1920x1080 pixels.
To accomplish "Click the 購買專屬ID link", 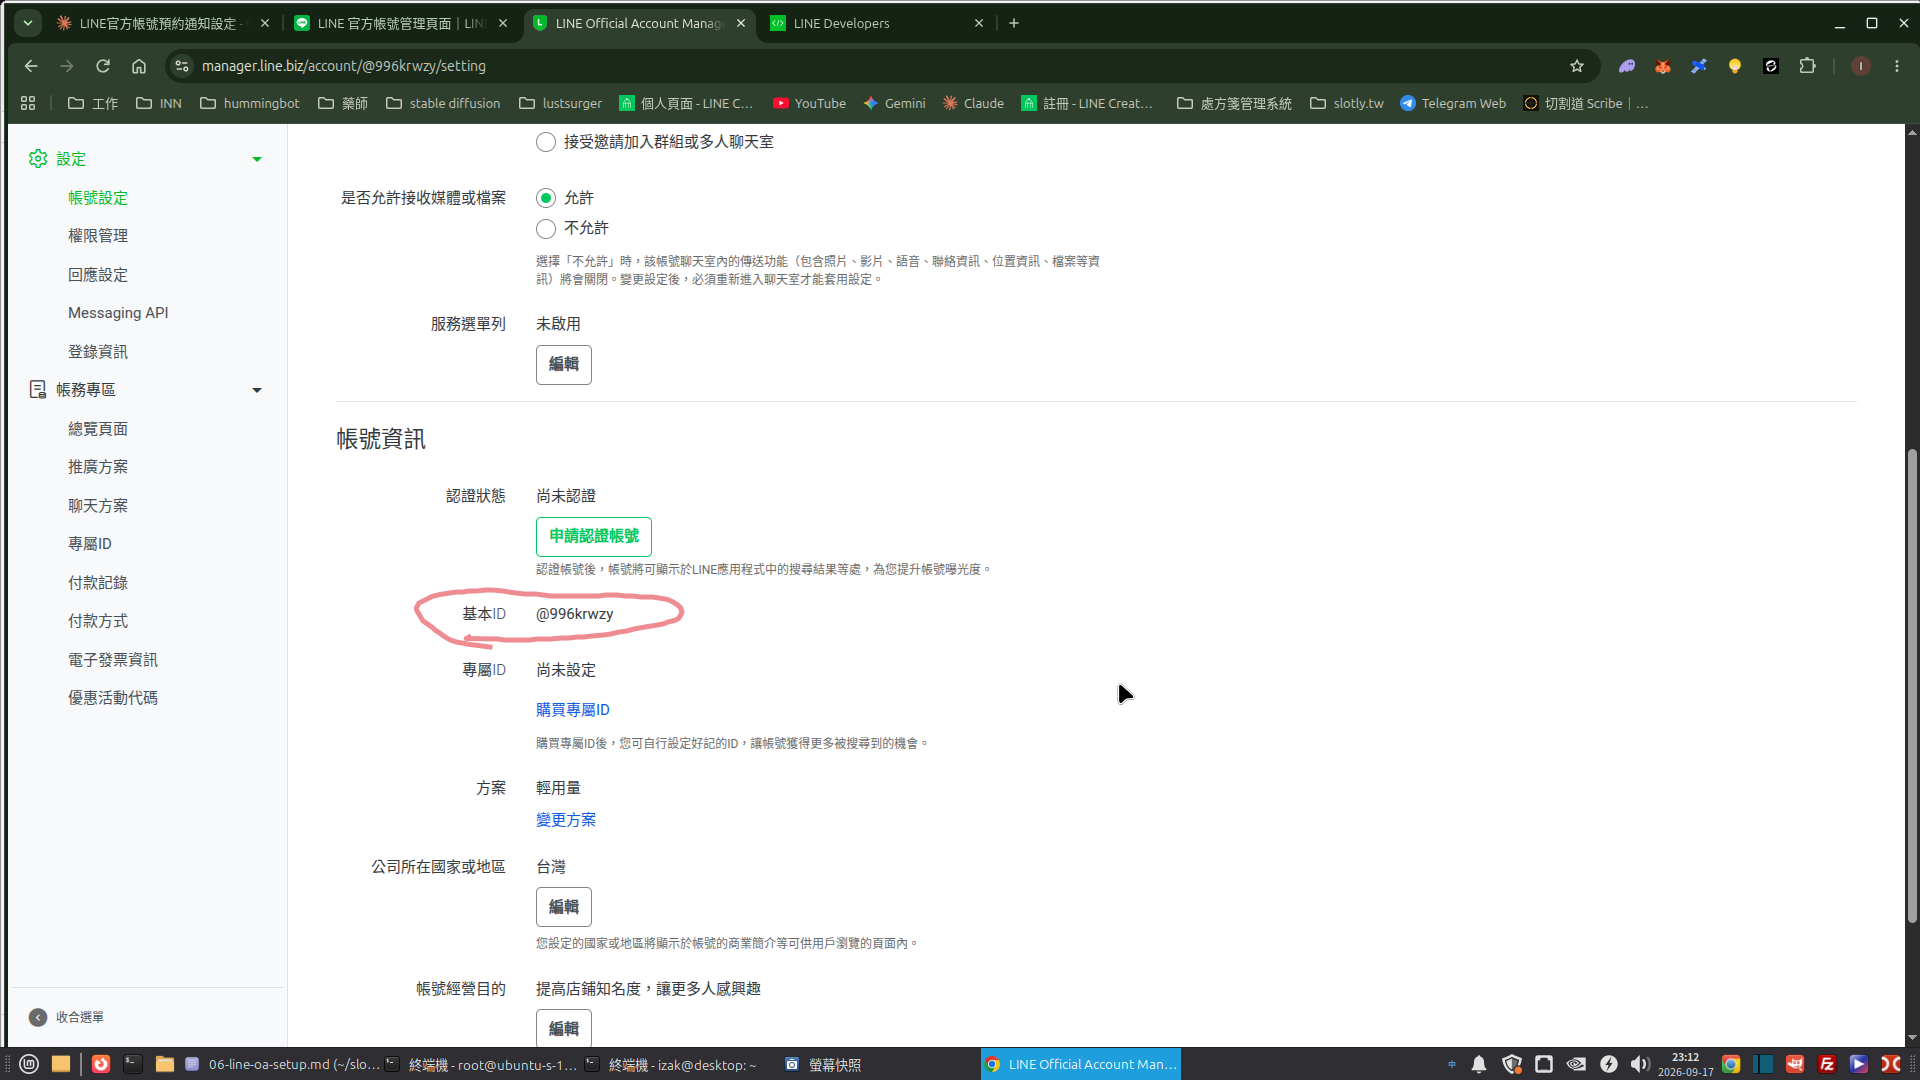I will point(573,710).
